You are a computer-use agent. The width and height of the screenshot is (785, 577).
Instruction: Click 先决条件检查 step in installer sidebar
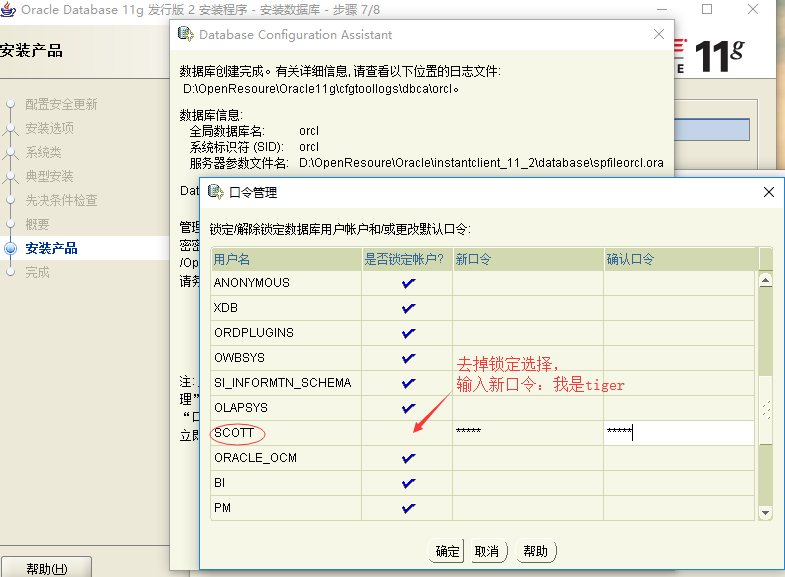61,200
